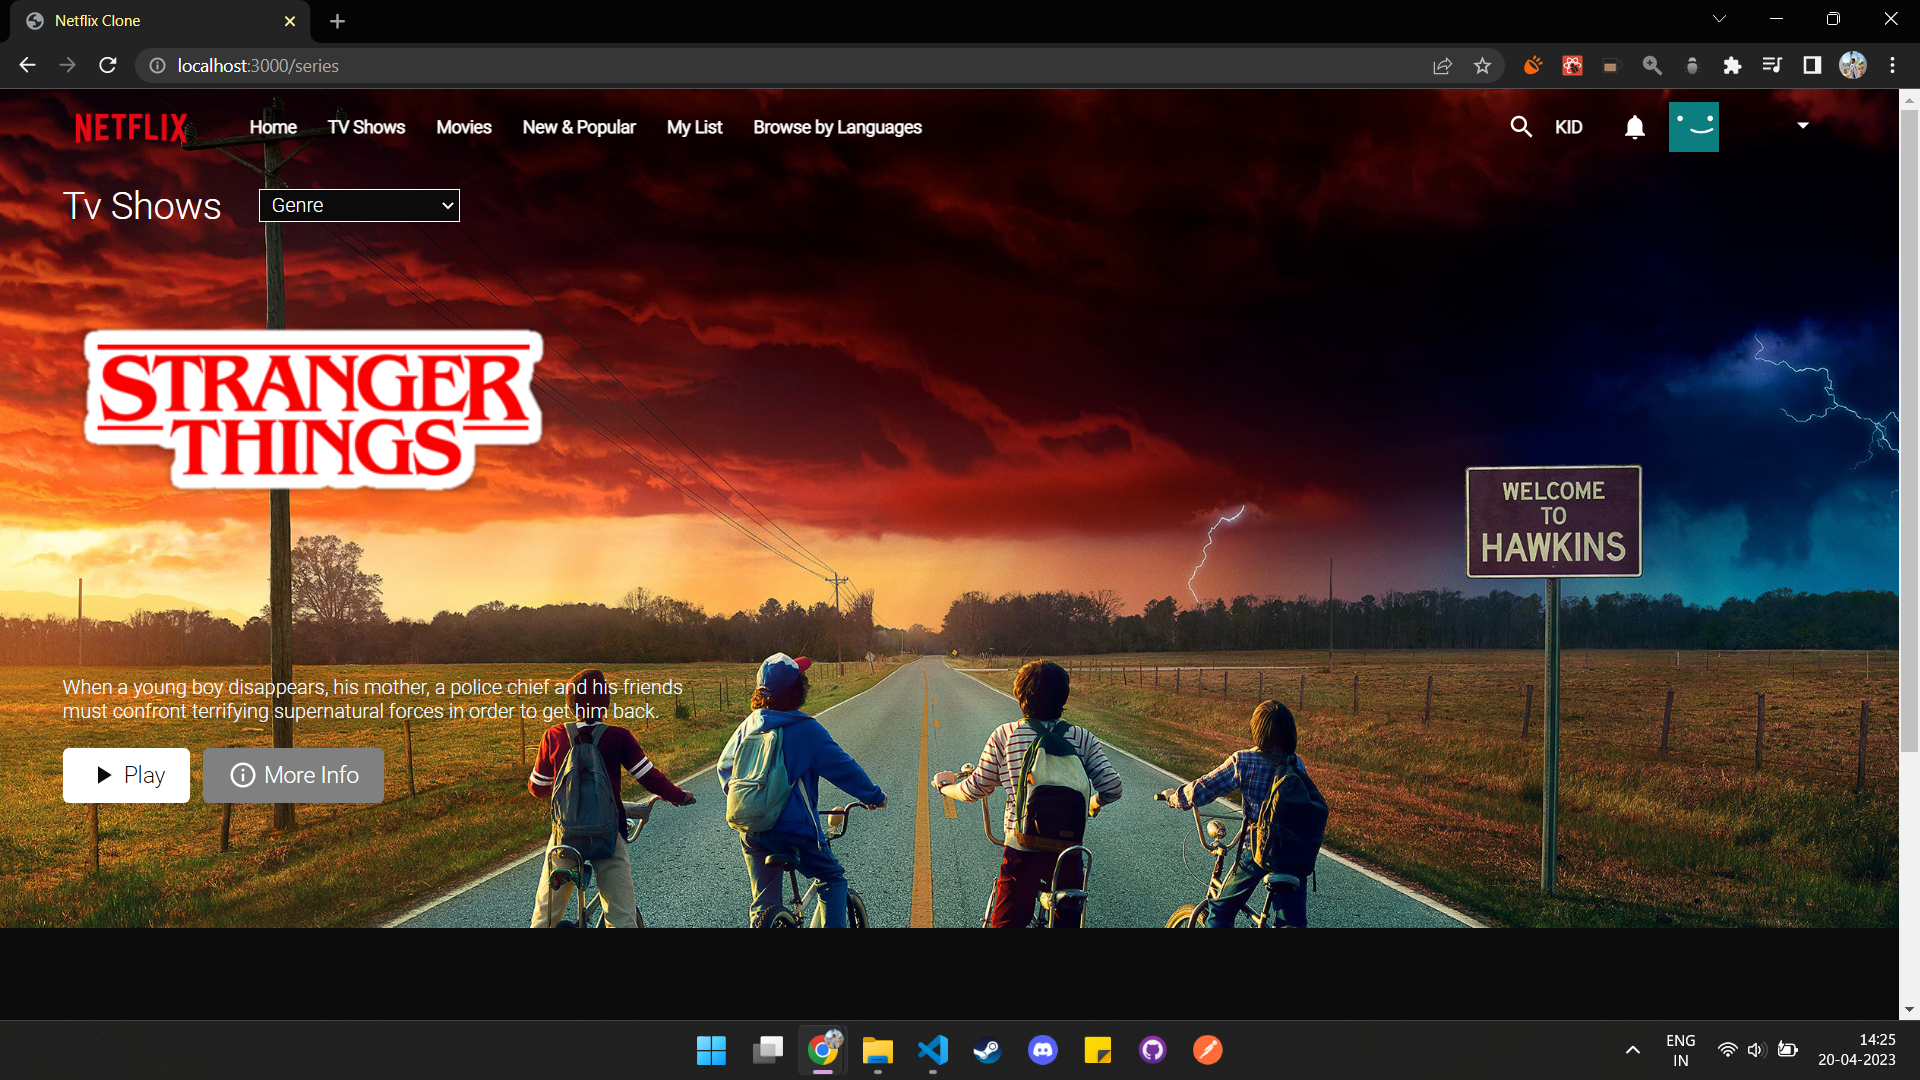View site information icon
The width and height of the screenshot is (1920, 1080).
point(157,65)
